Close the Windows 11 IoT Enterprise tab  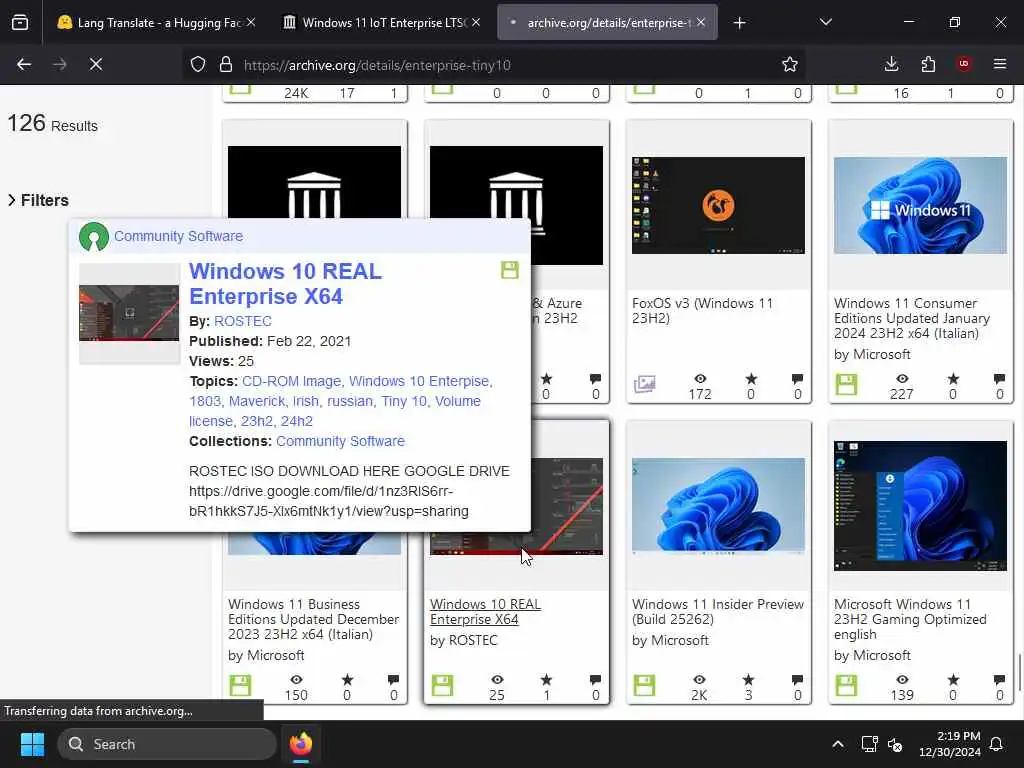pyautogui.click(x=476, y=22)
